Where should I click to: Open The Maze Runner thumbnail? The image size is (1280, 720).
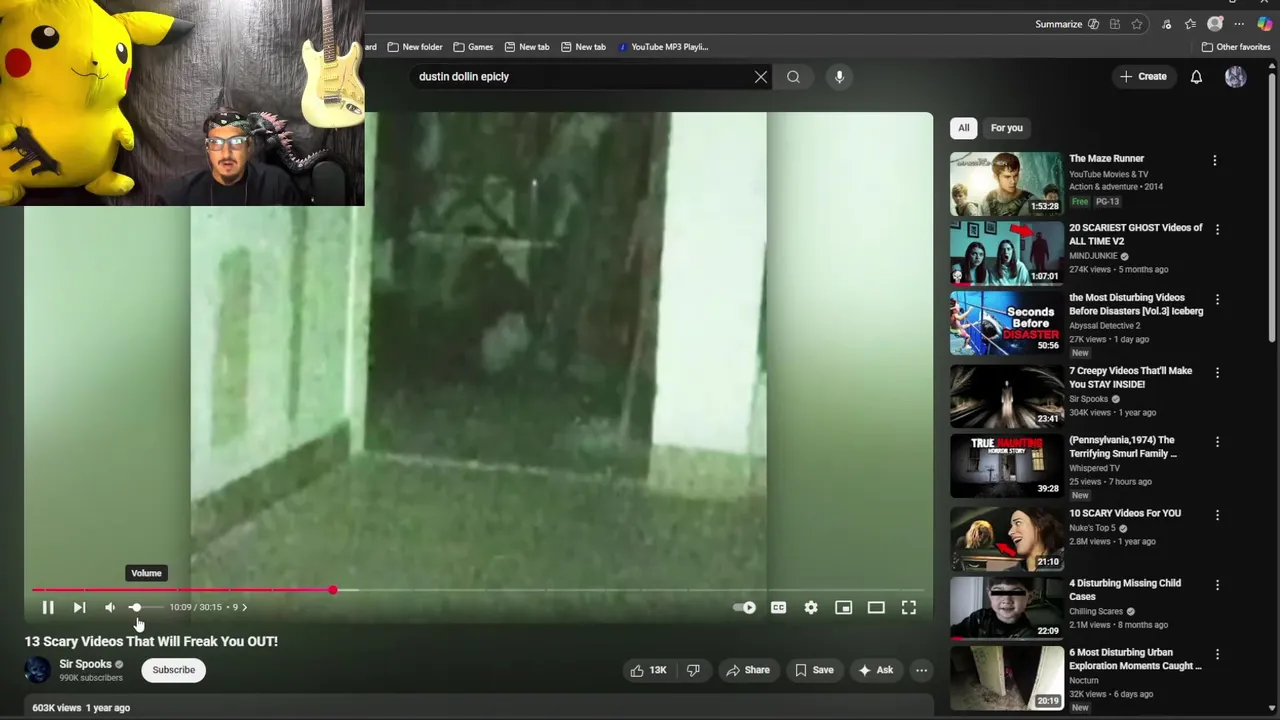click(1006, 184)
